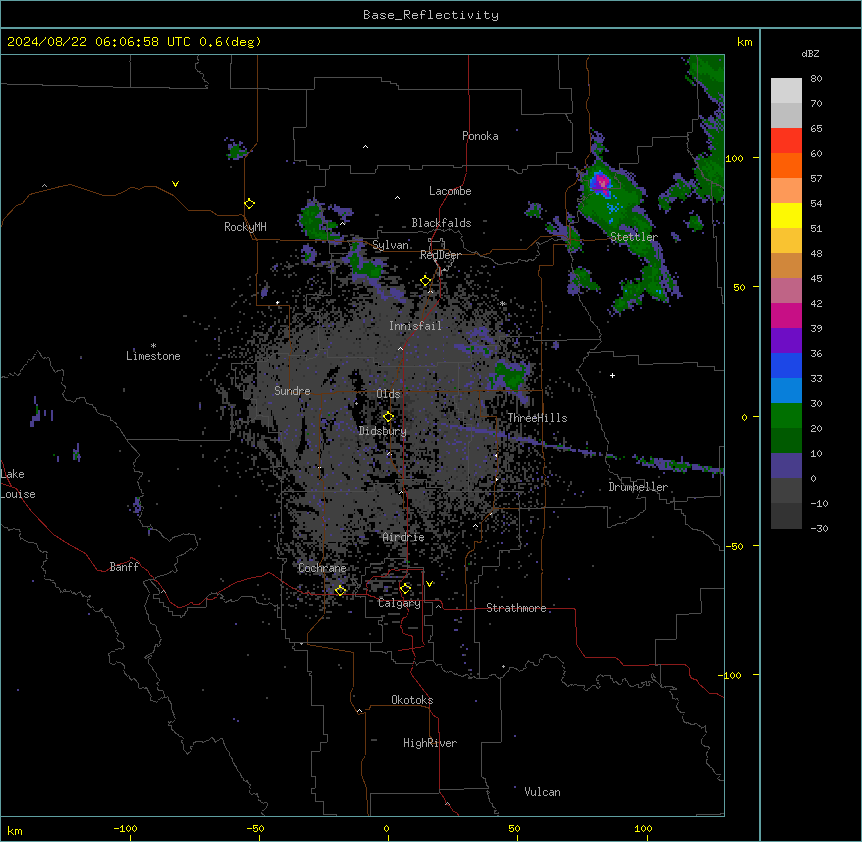The image size is (862, 842).
Task: Click the Calgary city label
Action: click(x=399, y=603)
